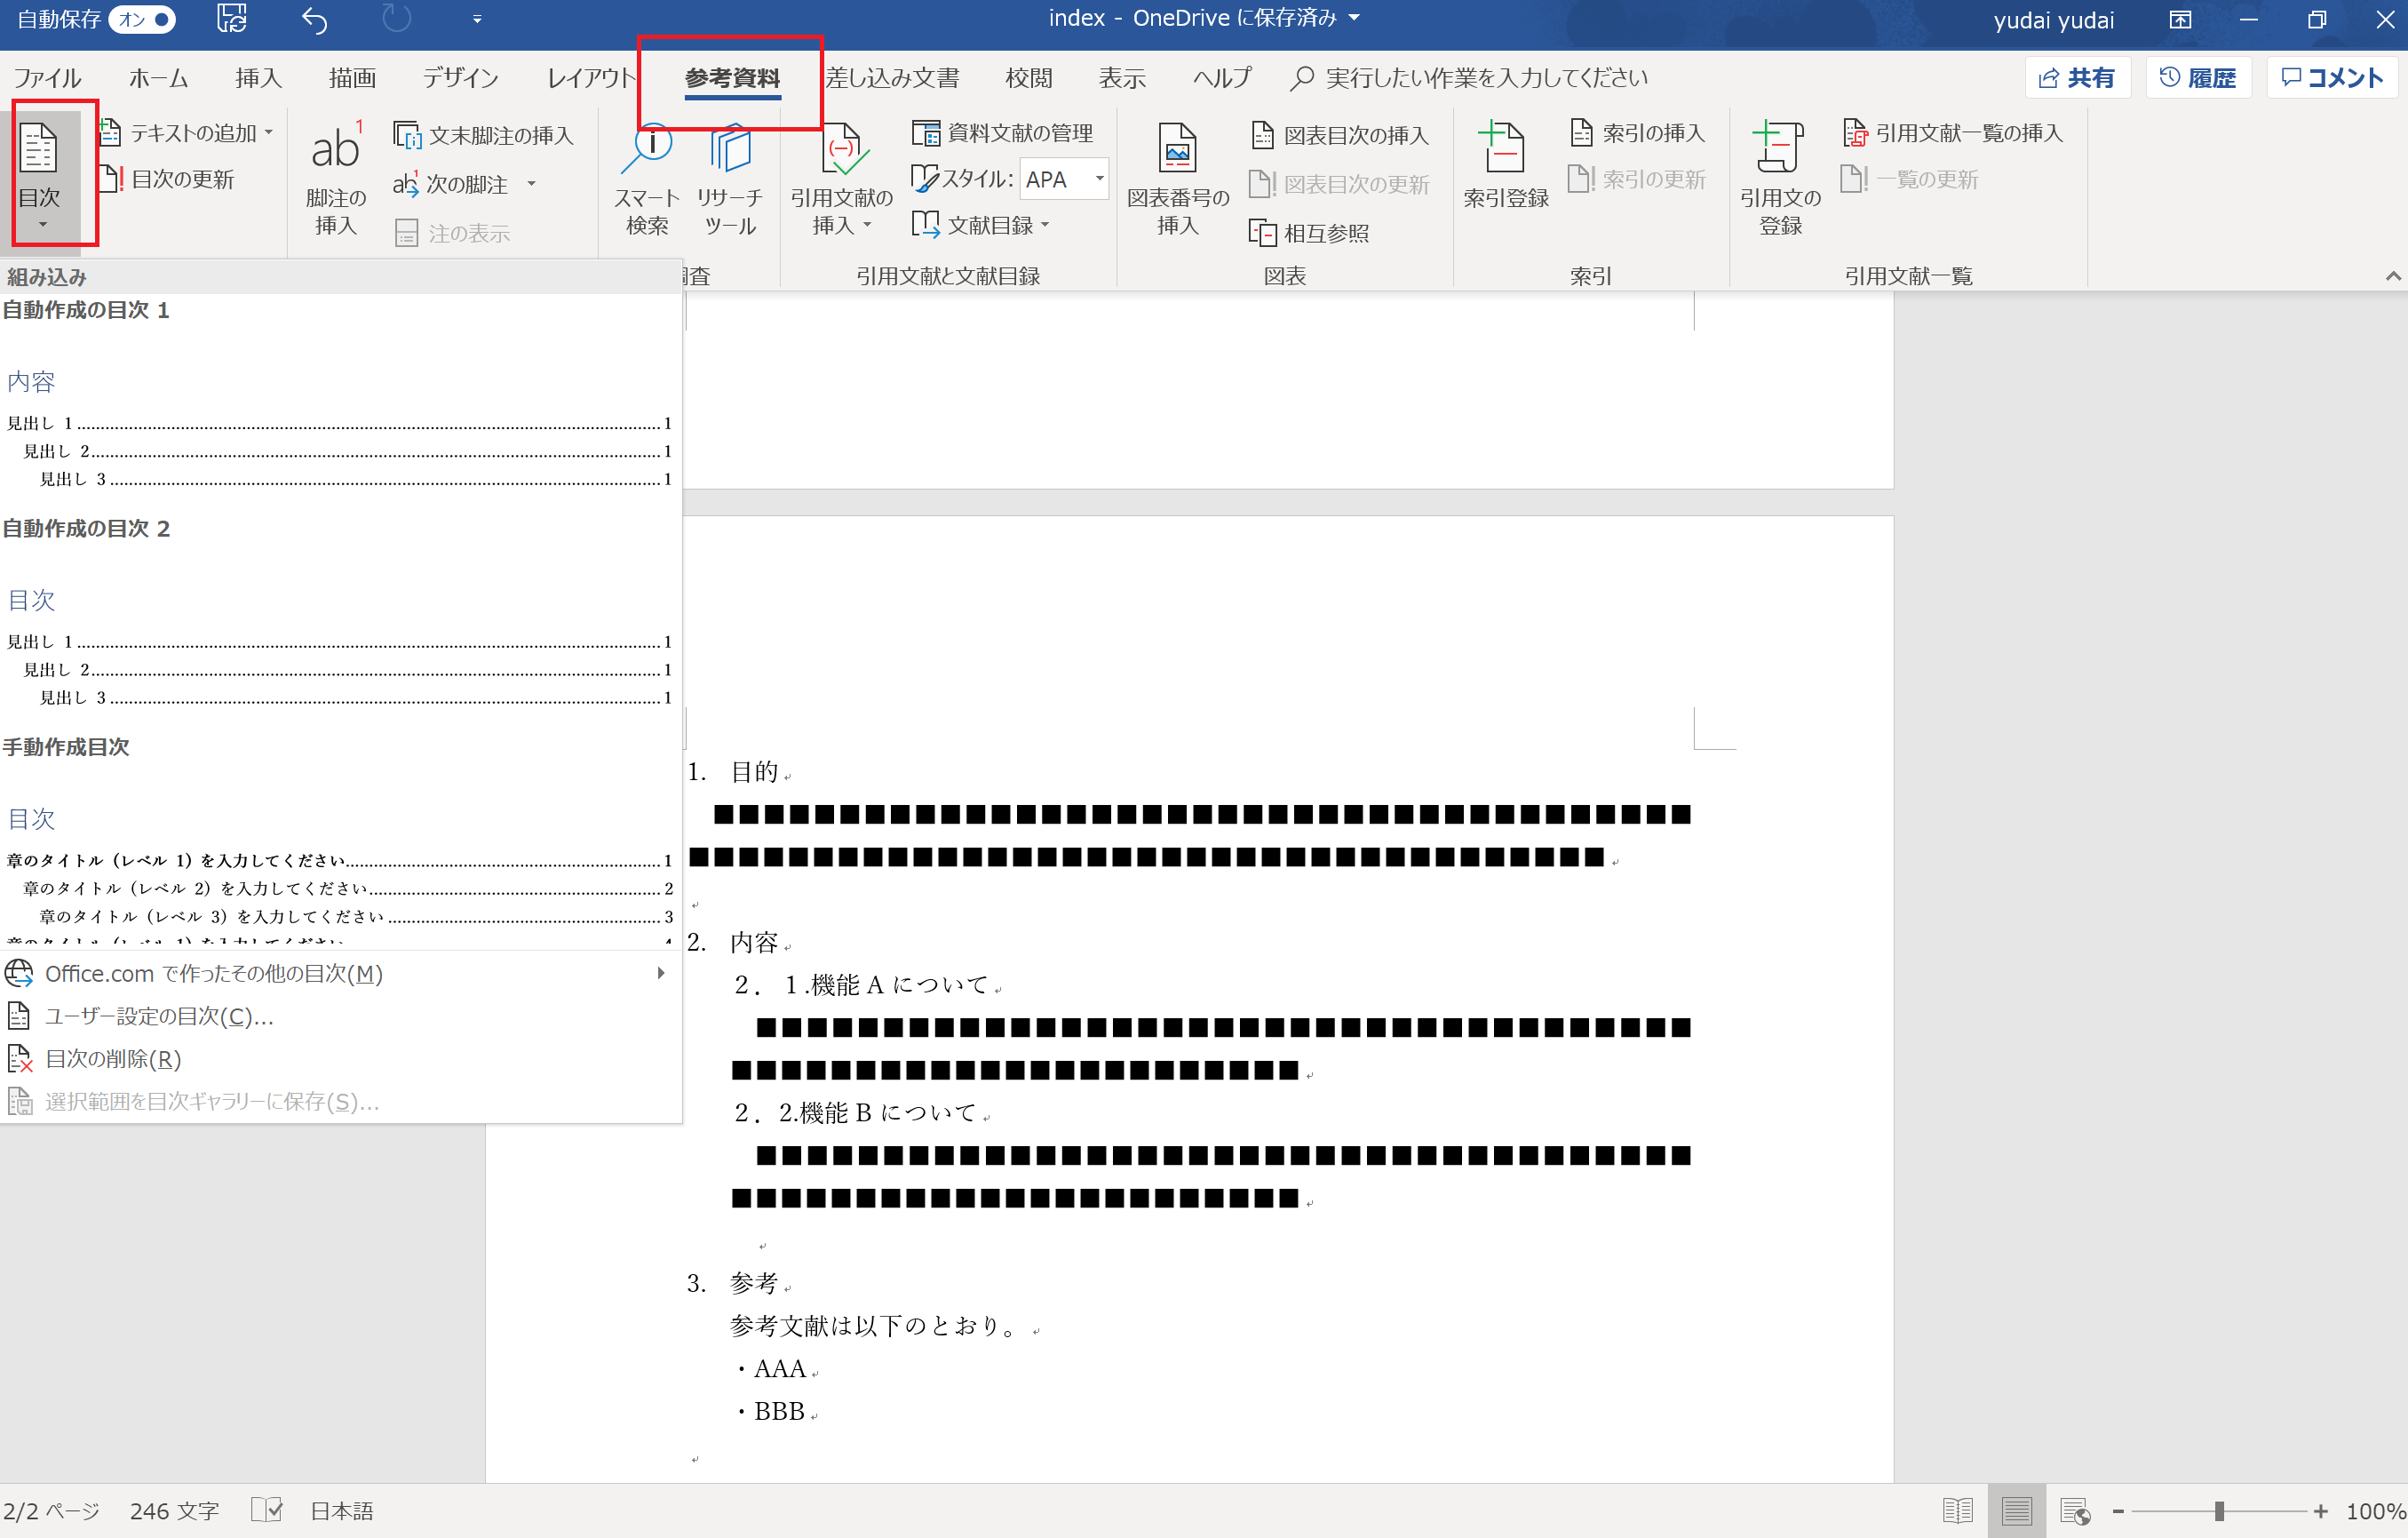Select ユーザー設定の目次 menu item
The width and height of the screenshot is (2408, 1538).
(340, 1016)
